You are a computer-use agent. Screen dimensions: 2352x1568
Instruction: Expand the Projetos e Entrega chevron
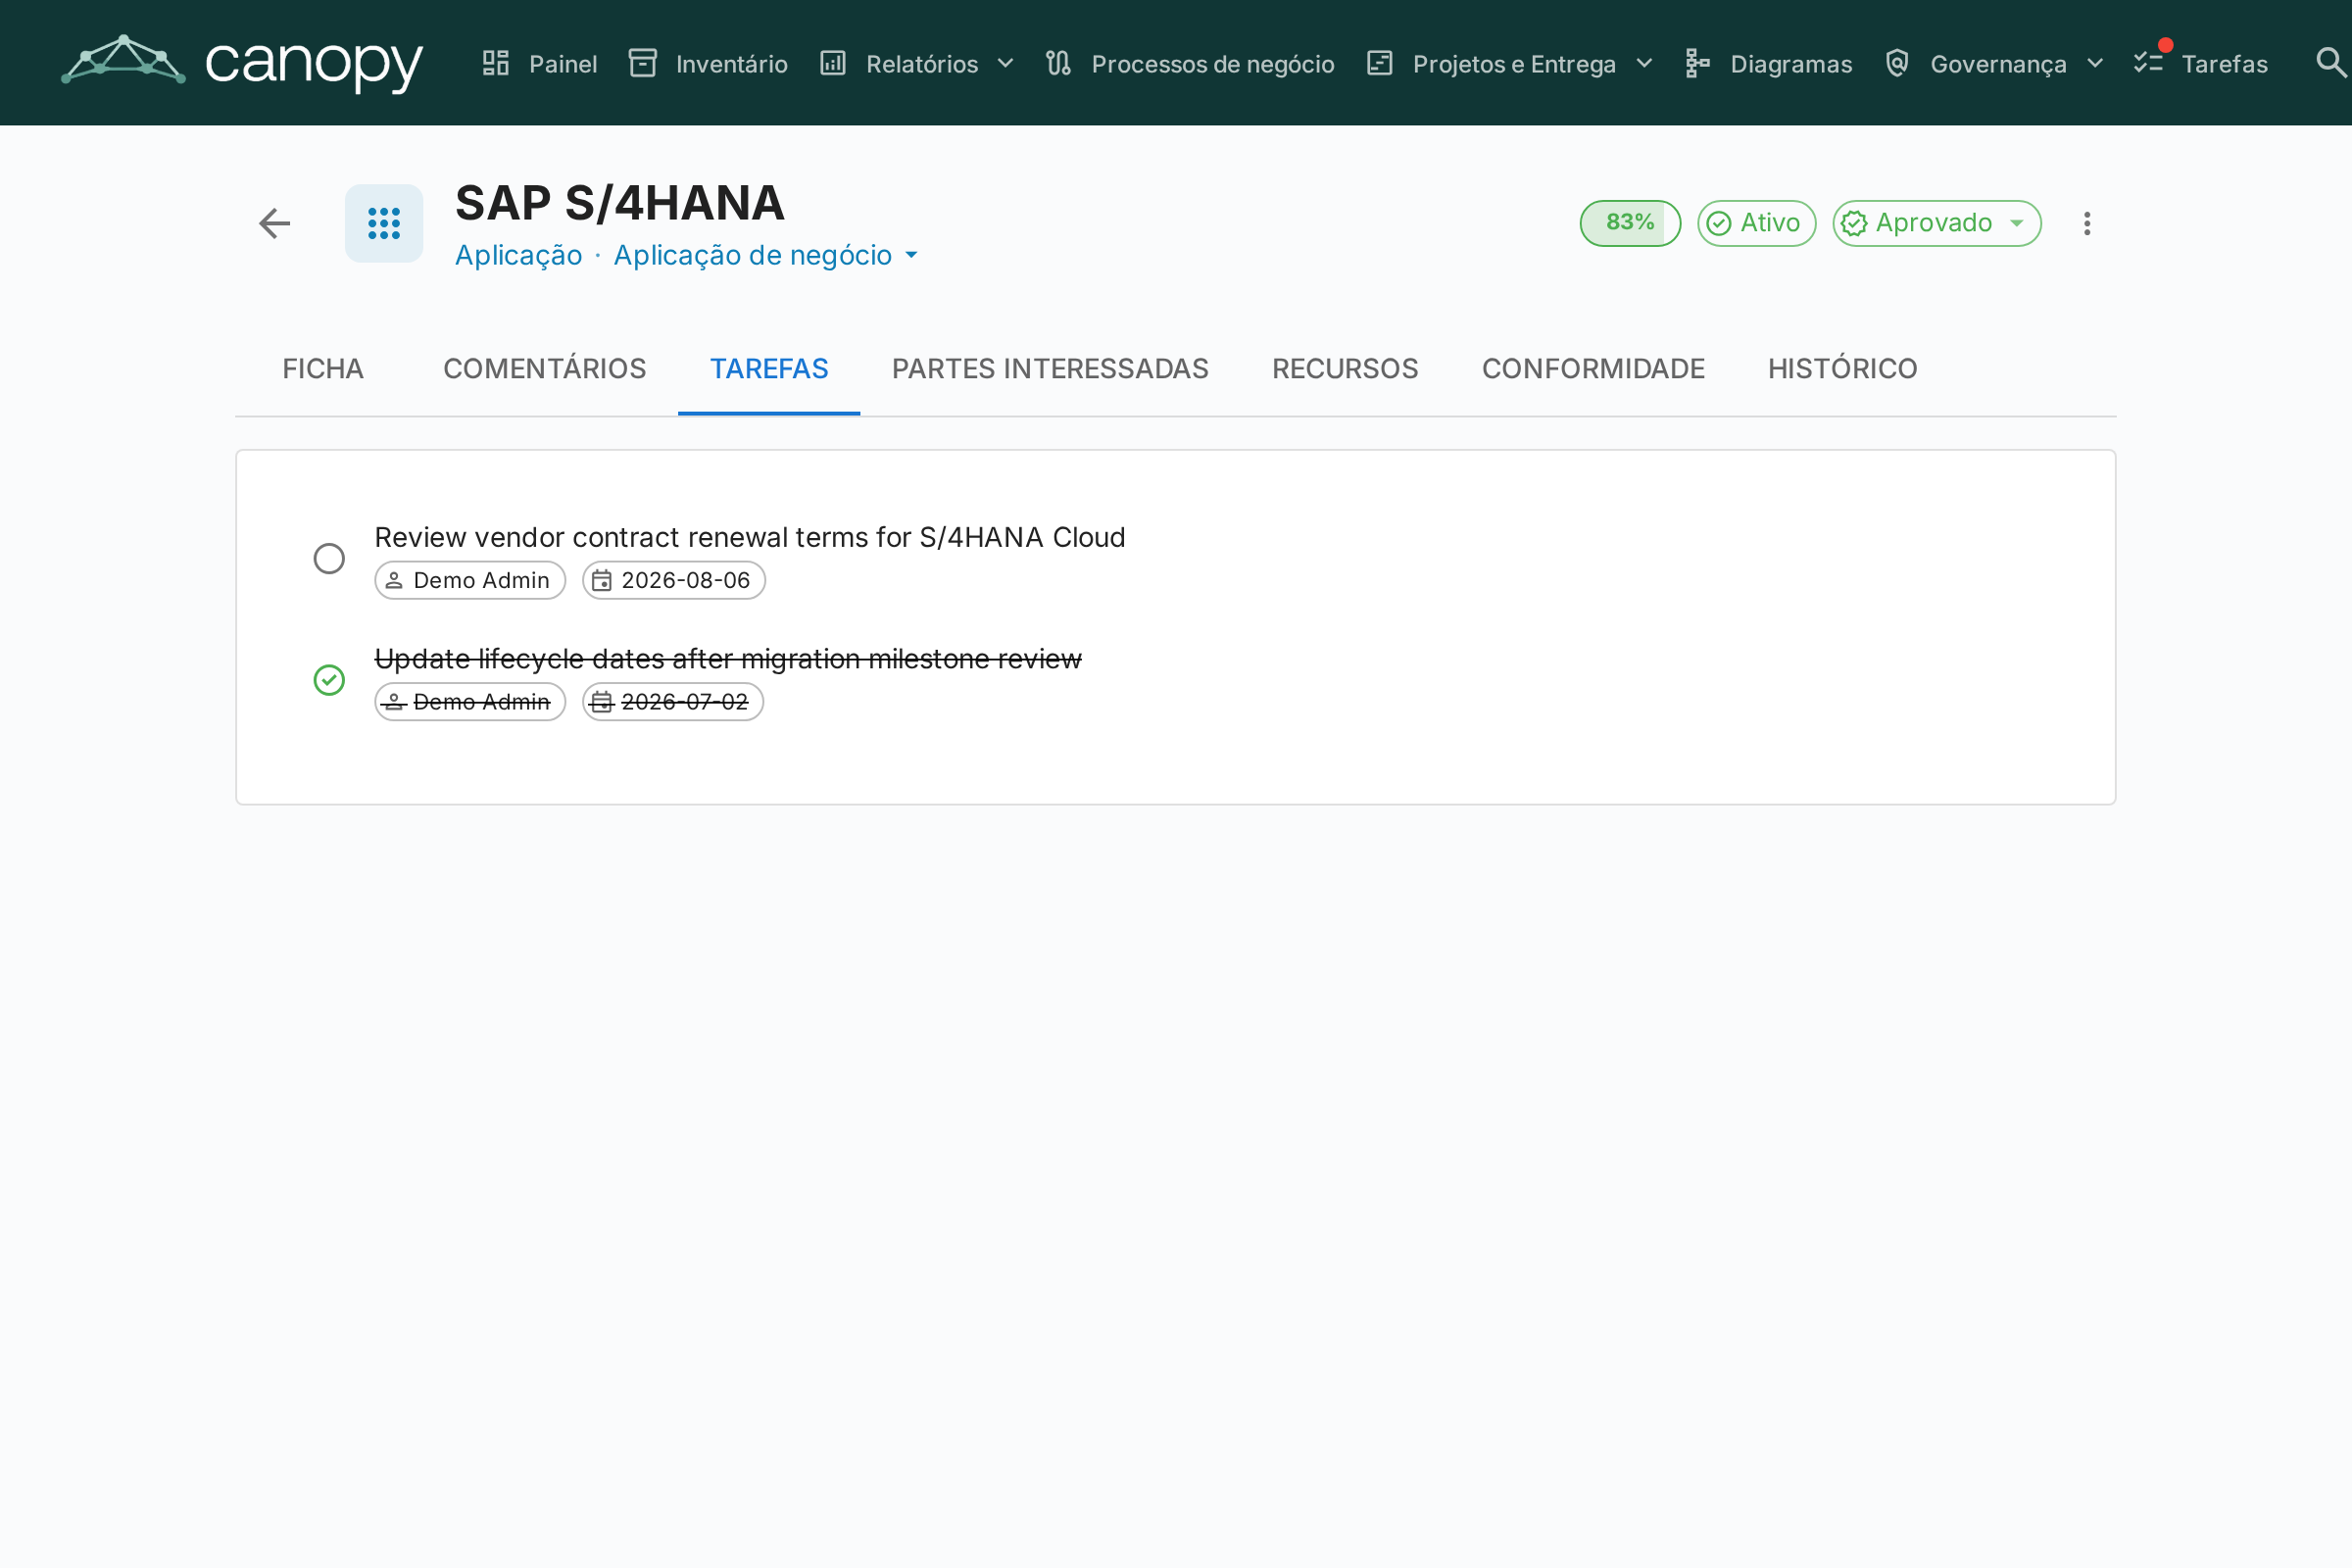pyautogui.click(x=1644, y=63)
